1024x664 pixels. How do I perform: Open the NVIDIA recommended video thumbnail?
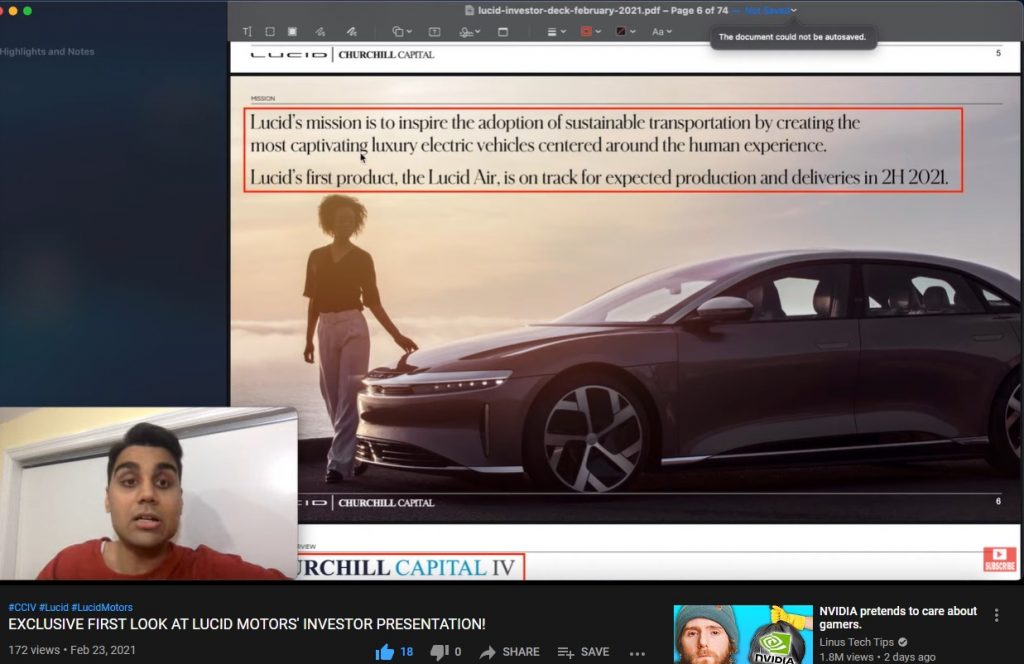[x=743, y=634]
